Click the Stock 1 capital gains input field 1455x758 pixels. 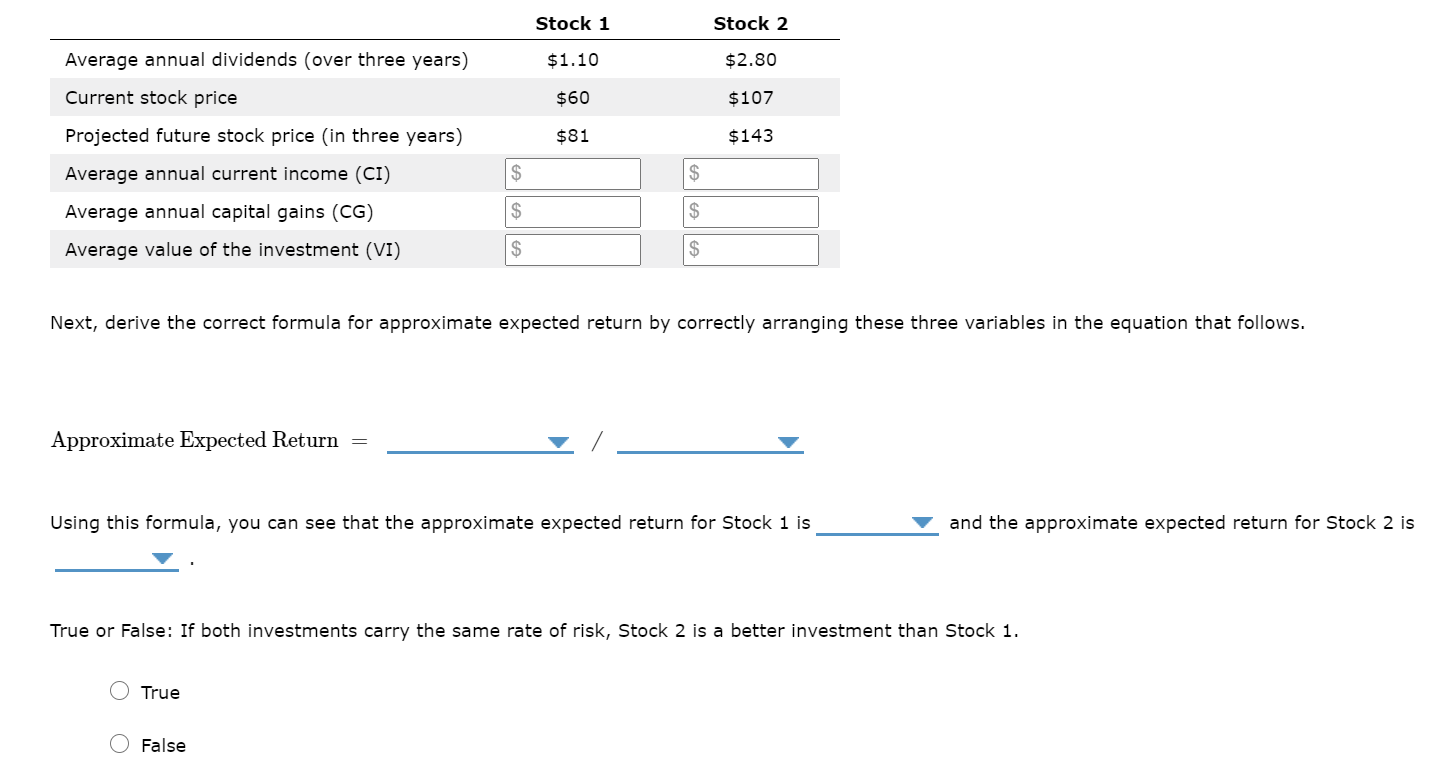(572, 211)
